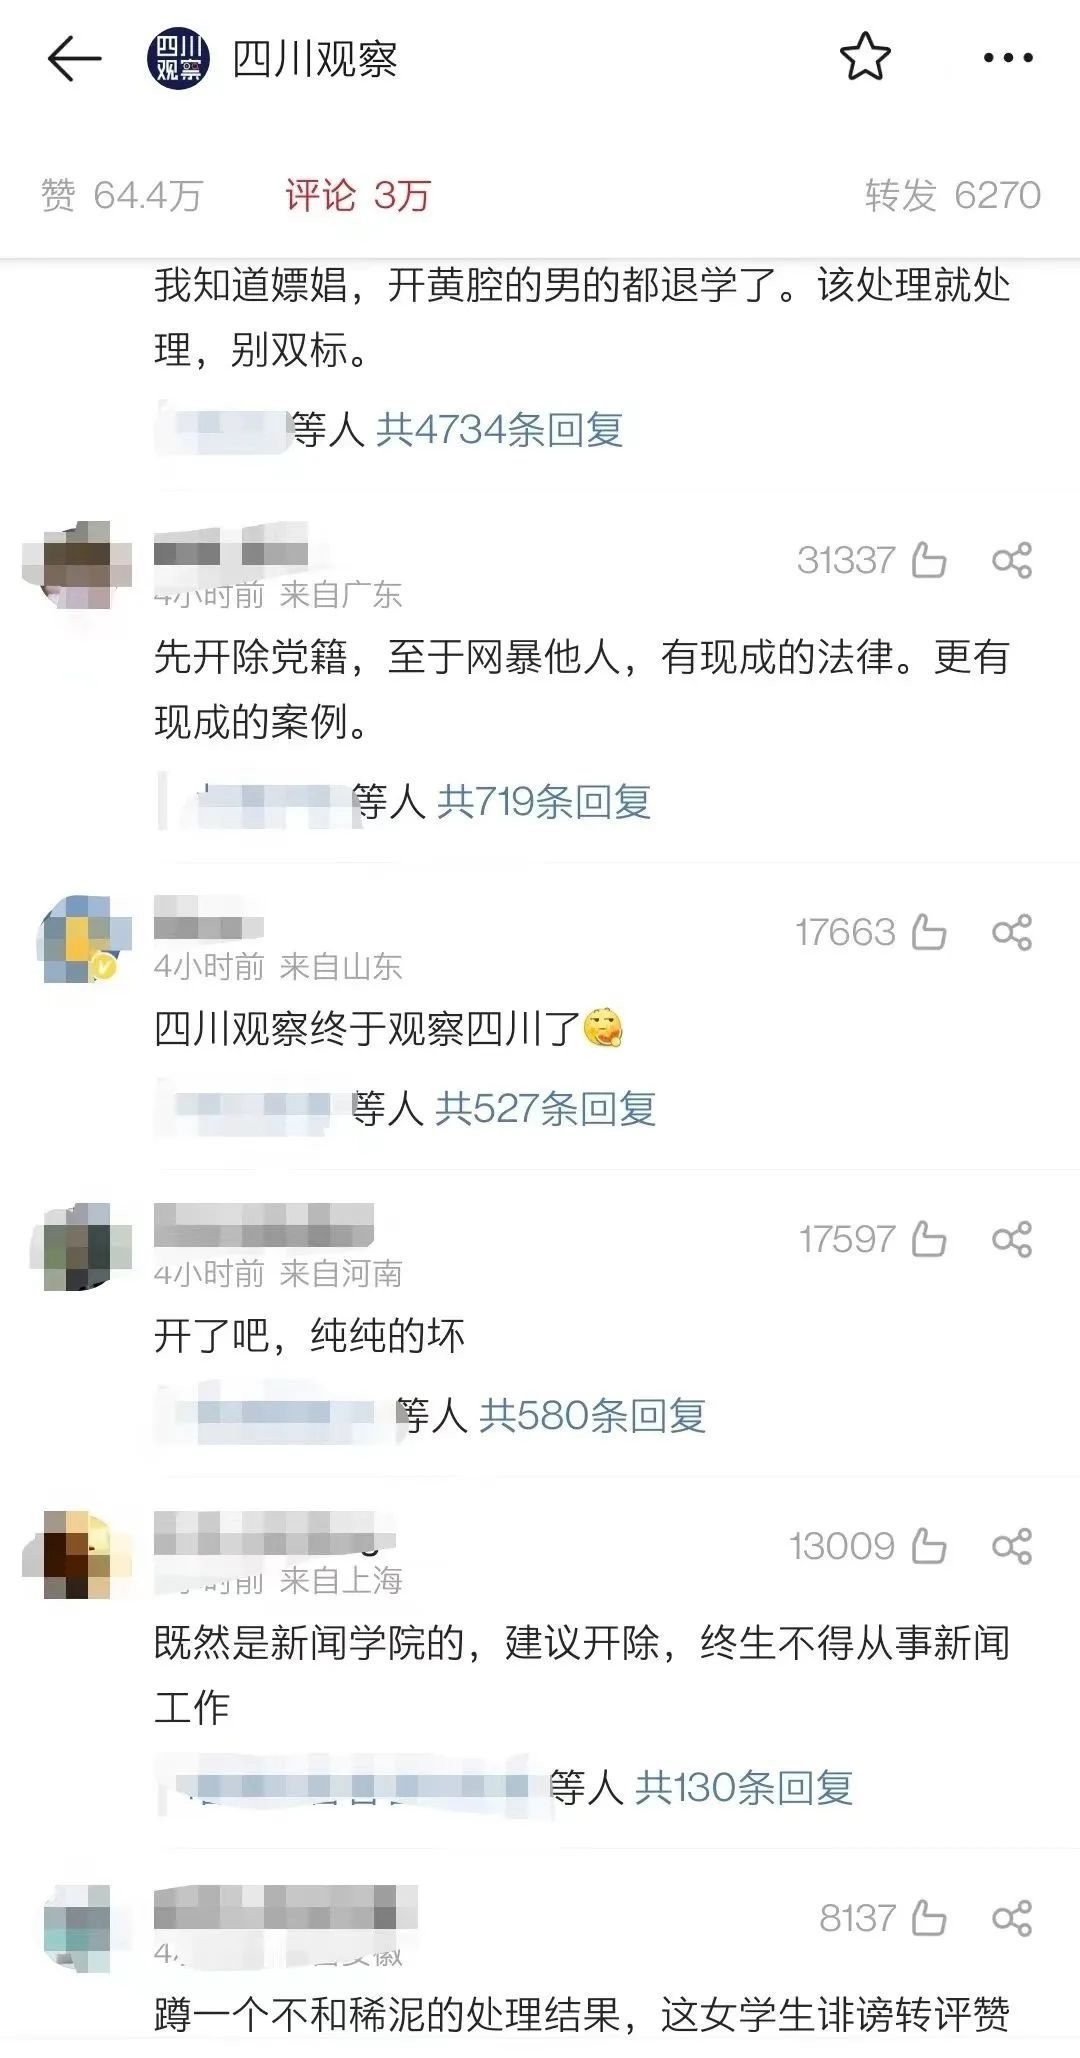1080x2058 pixels.
Task: Share the comment from 广东
Action: pos(1012,560)
